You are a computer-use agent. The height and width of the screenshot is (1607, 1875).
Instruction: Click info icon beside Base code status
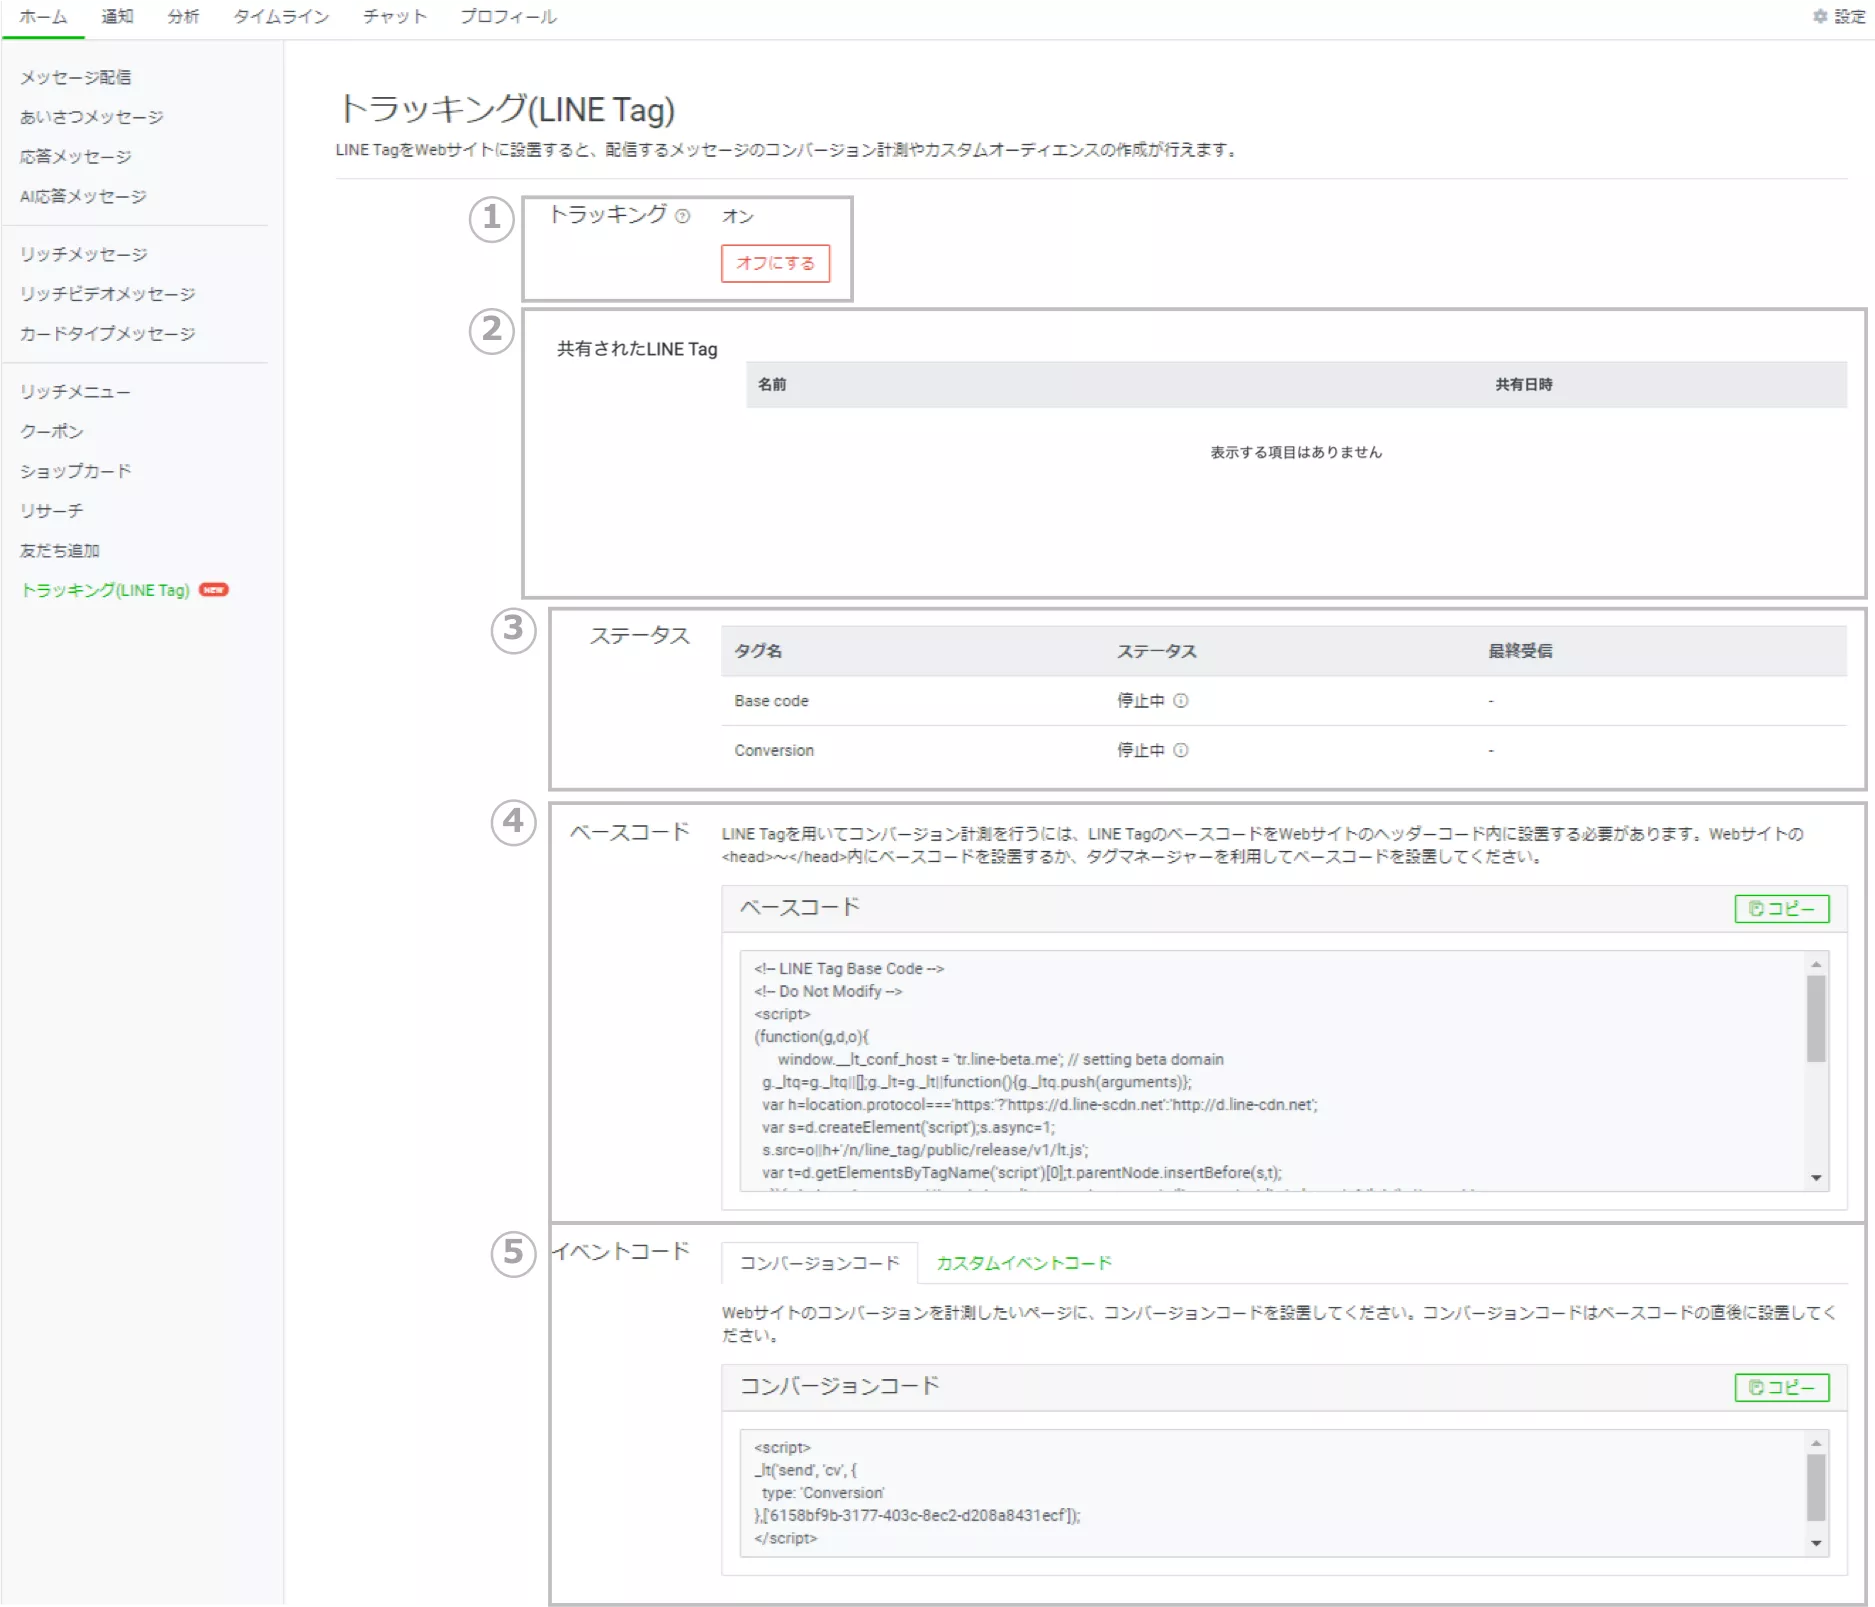pos(1181,701)
